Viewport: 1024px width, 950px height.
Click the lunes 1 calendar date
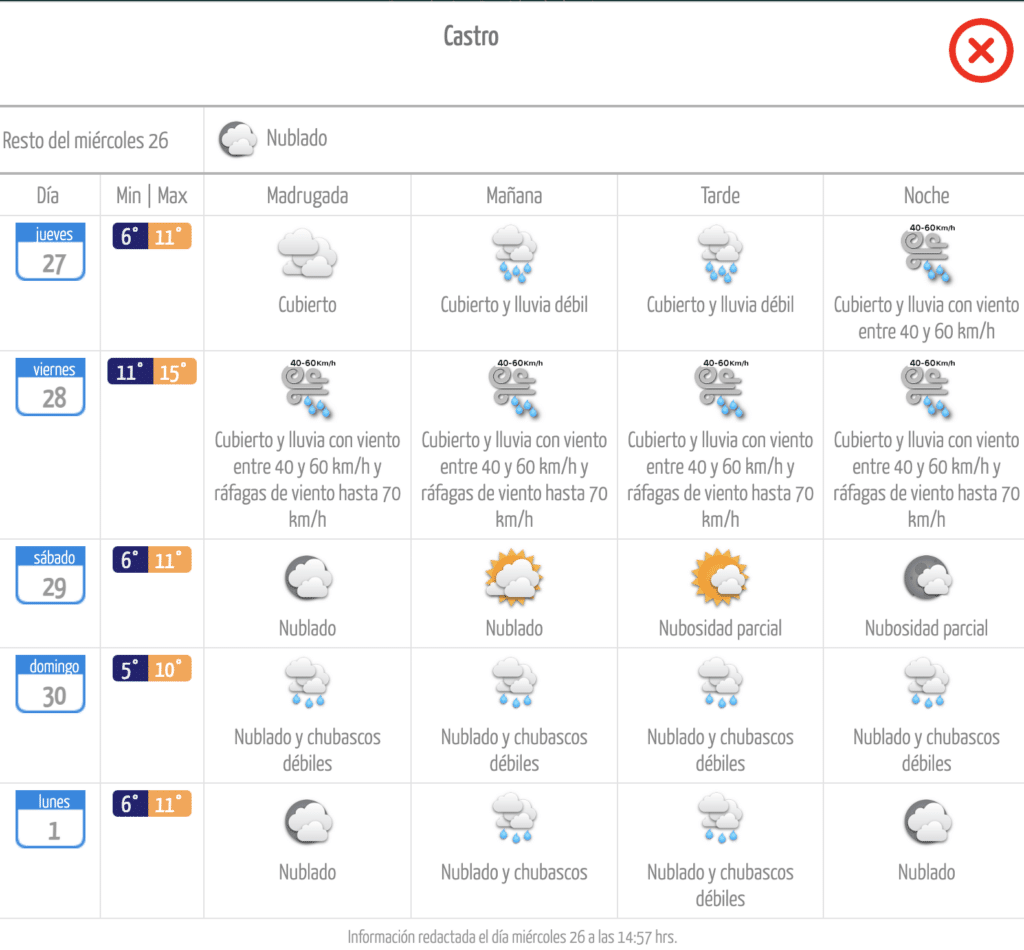coord(51,819)
